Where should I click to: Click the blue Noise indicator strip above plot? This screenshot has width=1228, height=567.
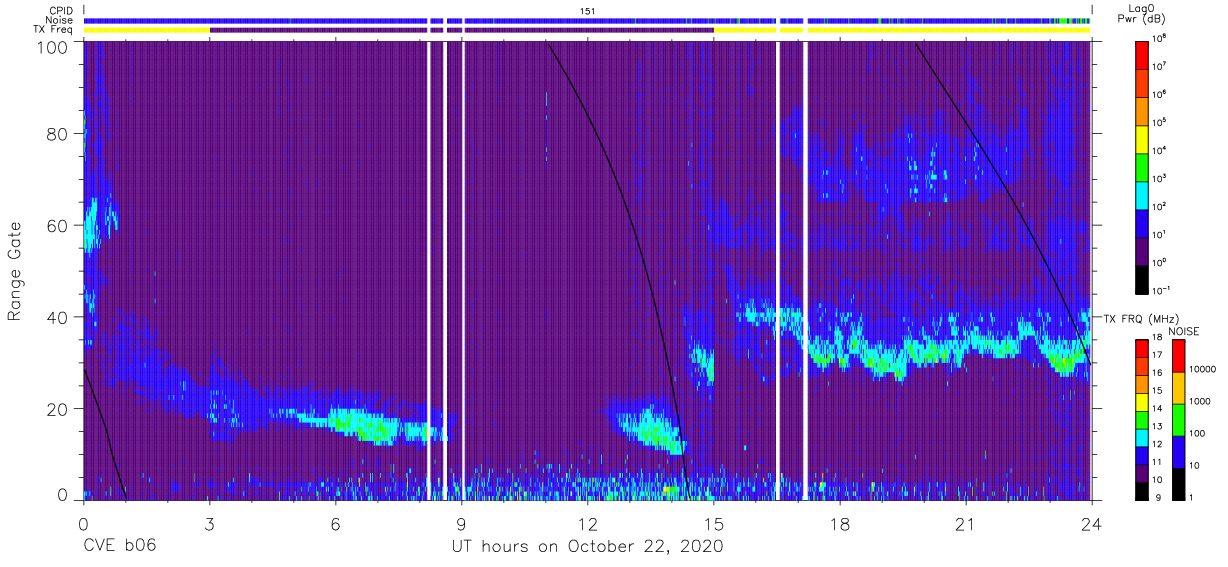pyautogui.click(x=587, y=20)
